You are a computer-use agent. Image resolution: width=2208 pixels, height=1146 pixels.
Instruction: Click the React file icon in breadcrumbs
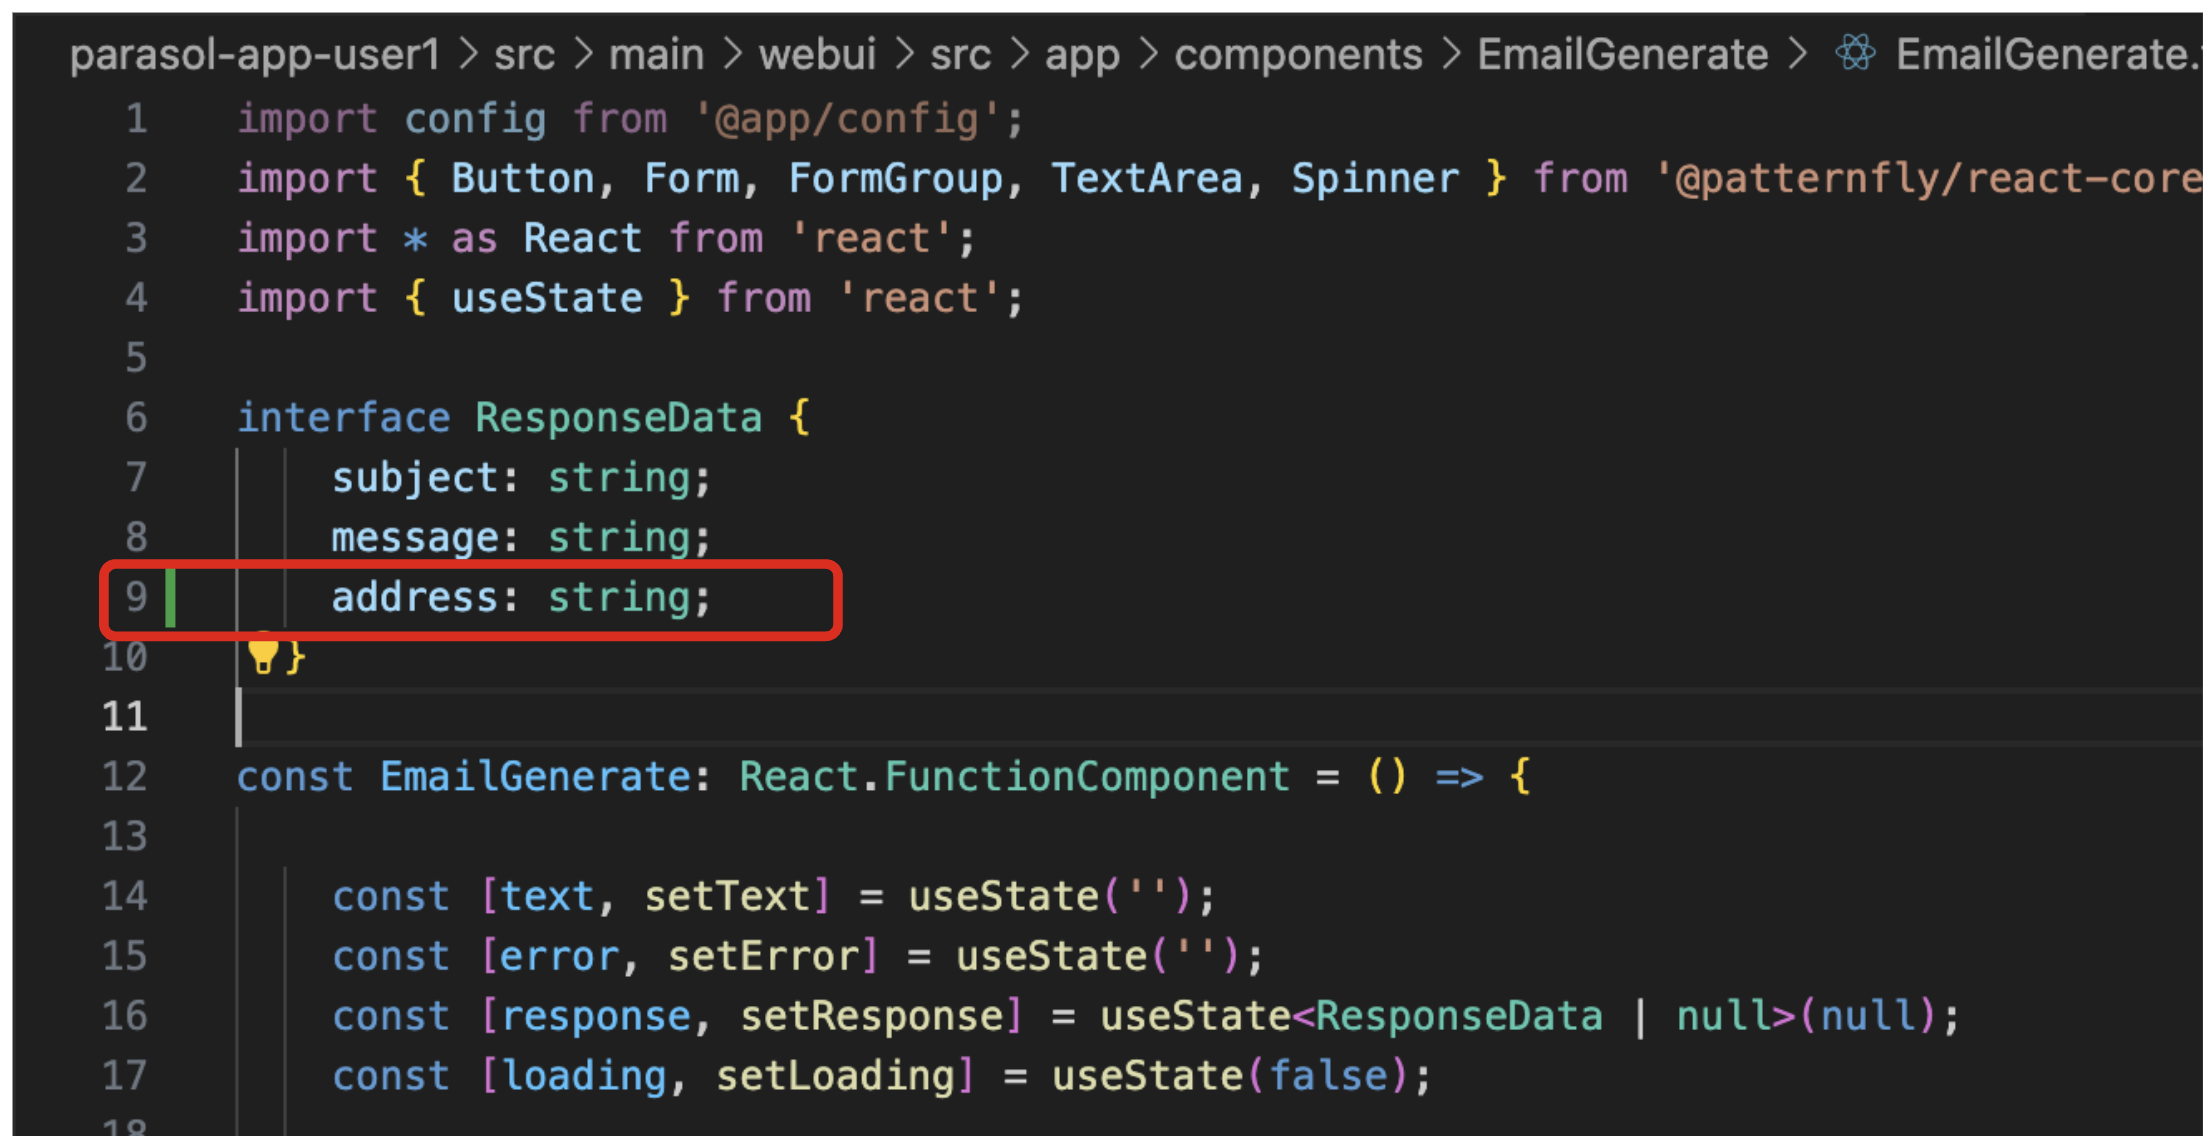pos(1855,53)
